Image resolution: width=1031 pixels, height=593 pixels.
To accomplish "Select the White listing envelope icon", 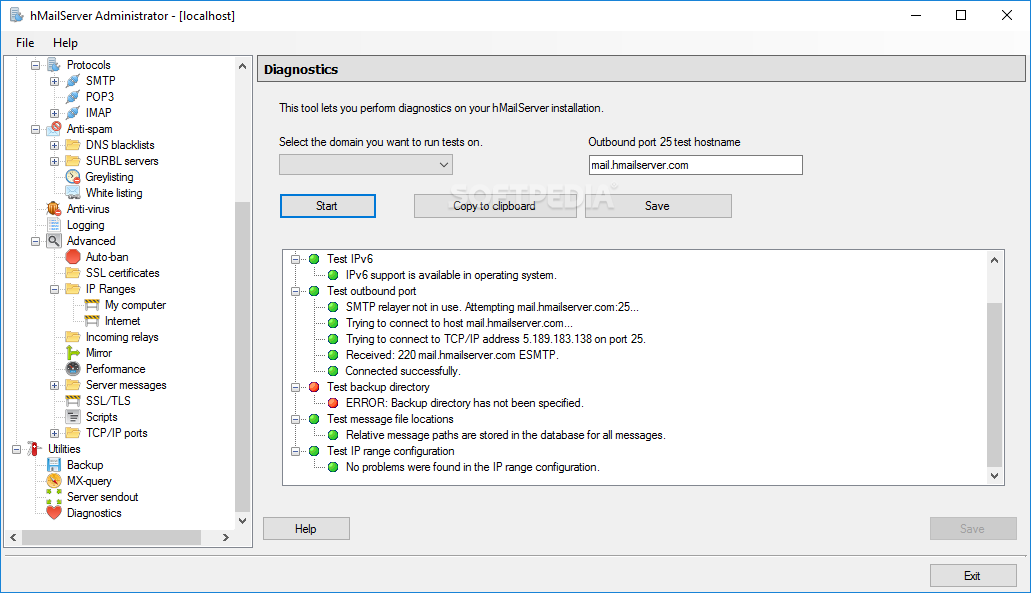I will click(73, 193).
